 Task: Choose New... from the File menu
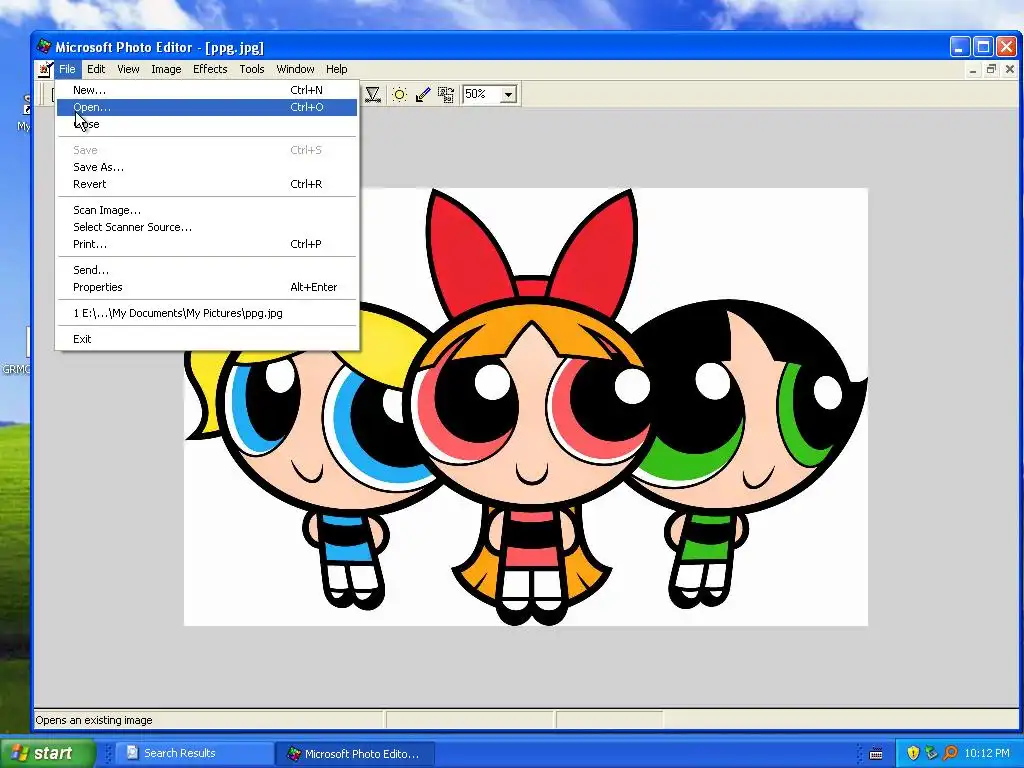coord(207,90)
